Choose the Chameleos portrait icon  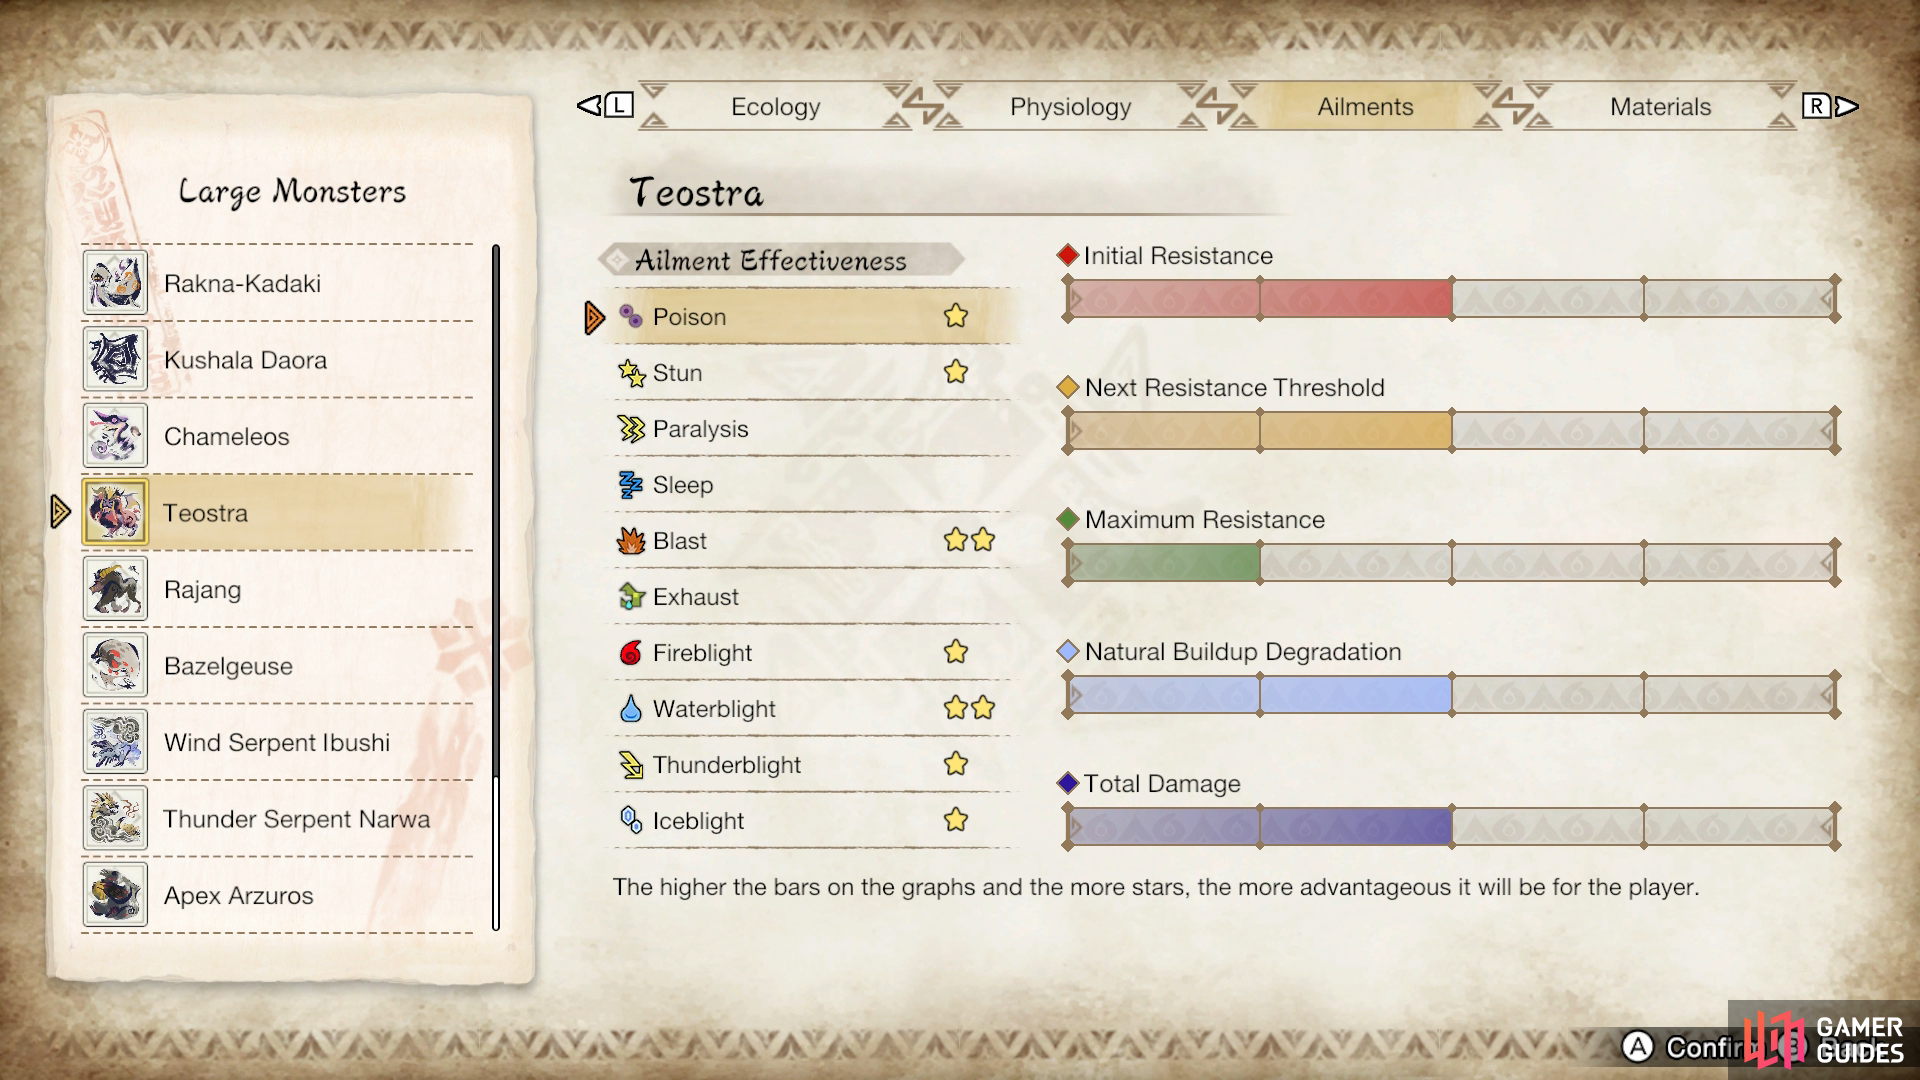pyautogui.click(x=115, y=436)
